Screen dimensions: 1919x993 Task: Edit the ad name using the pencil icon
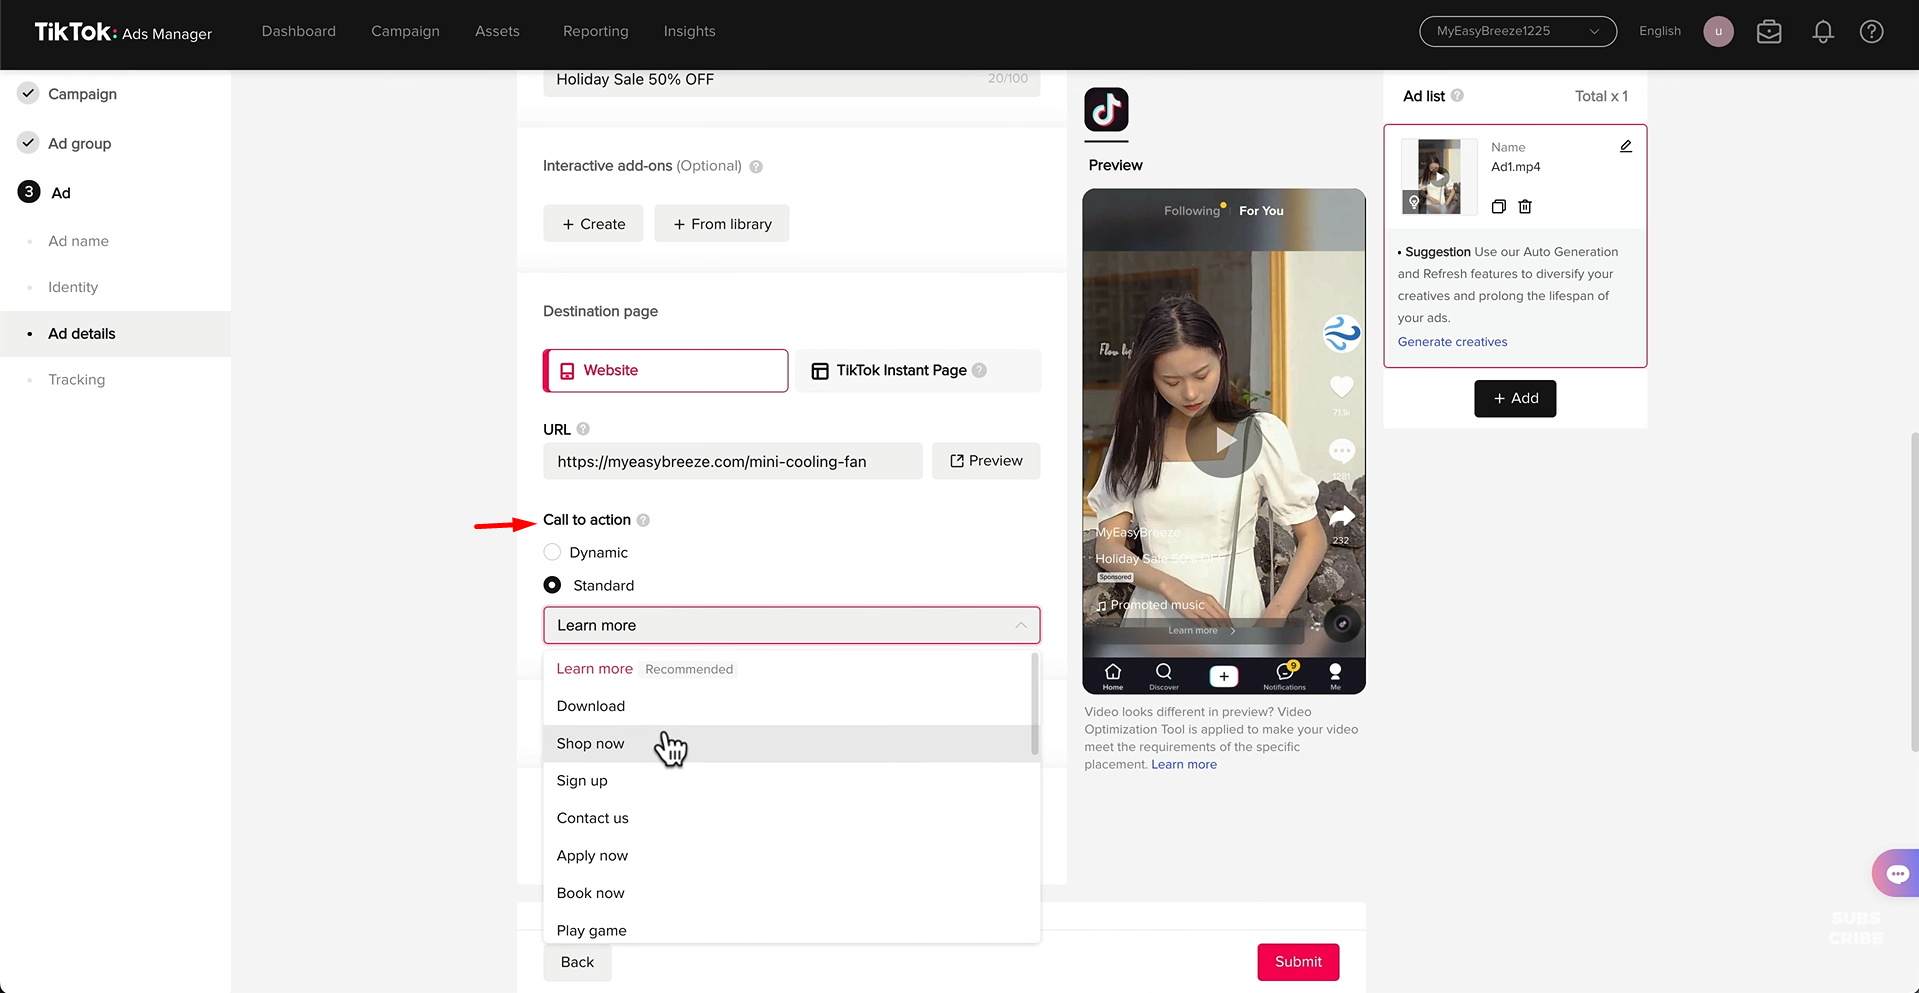[1624, 146]
